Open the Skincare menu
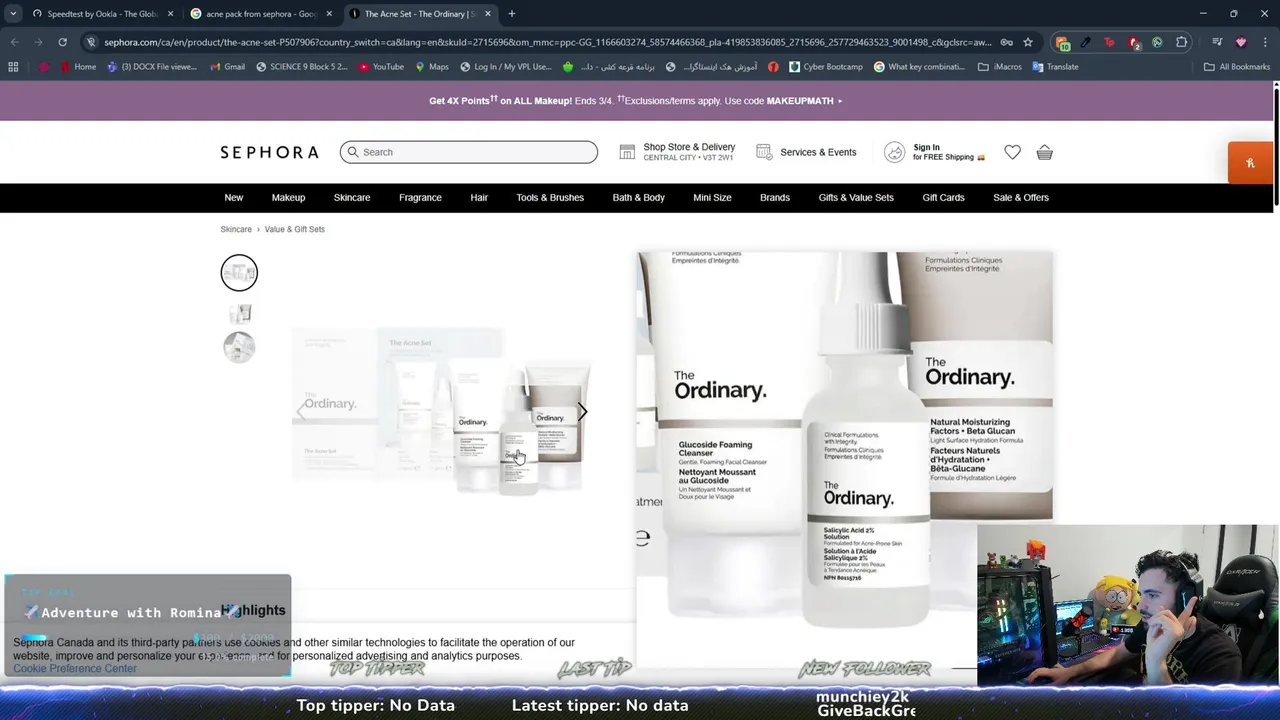Screen dimensions: 1280x720 pos(352,198)
